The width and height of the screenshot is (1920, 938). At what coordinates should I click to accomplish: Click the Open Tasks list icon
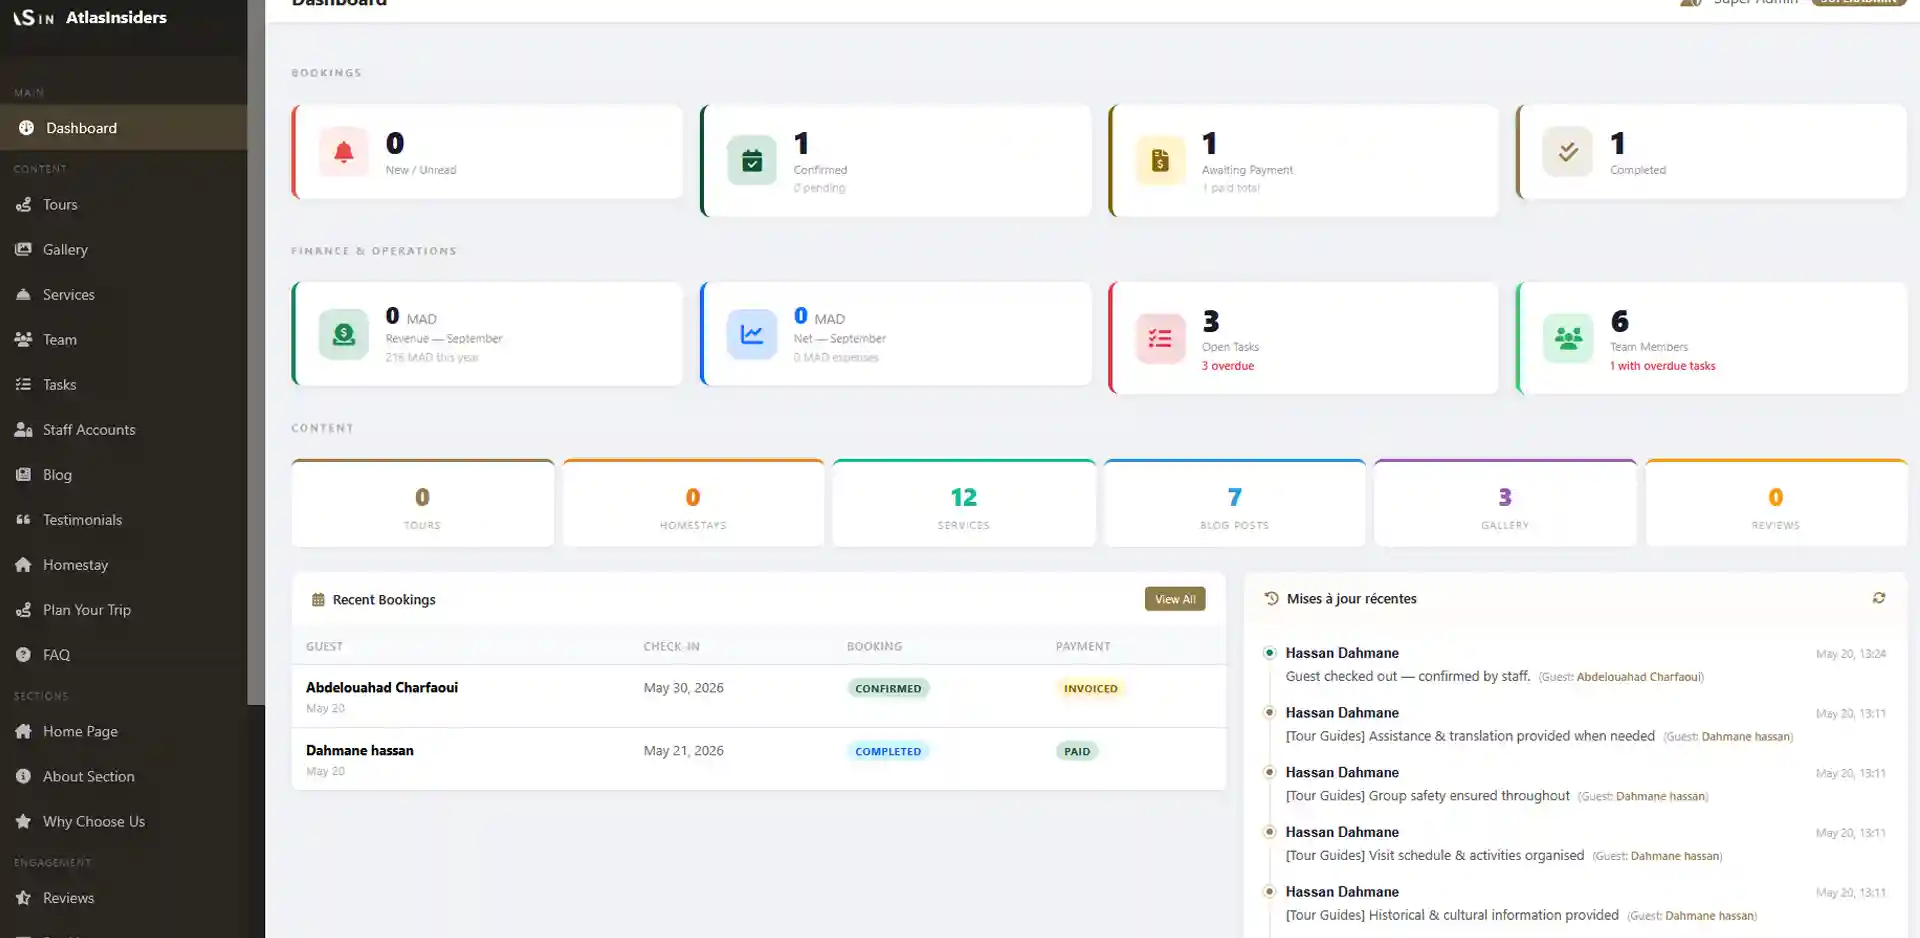pyautogui.click(x=1160, y=338)
